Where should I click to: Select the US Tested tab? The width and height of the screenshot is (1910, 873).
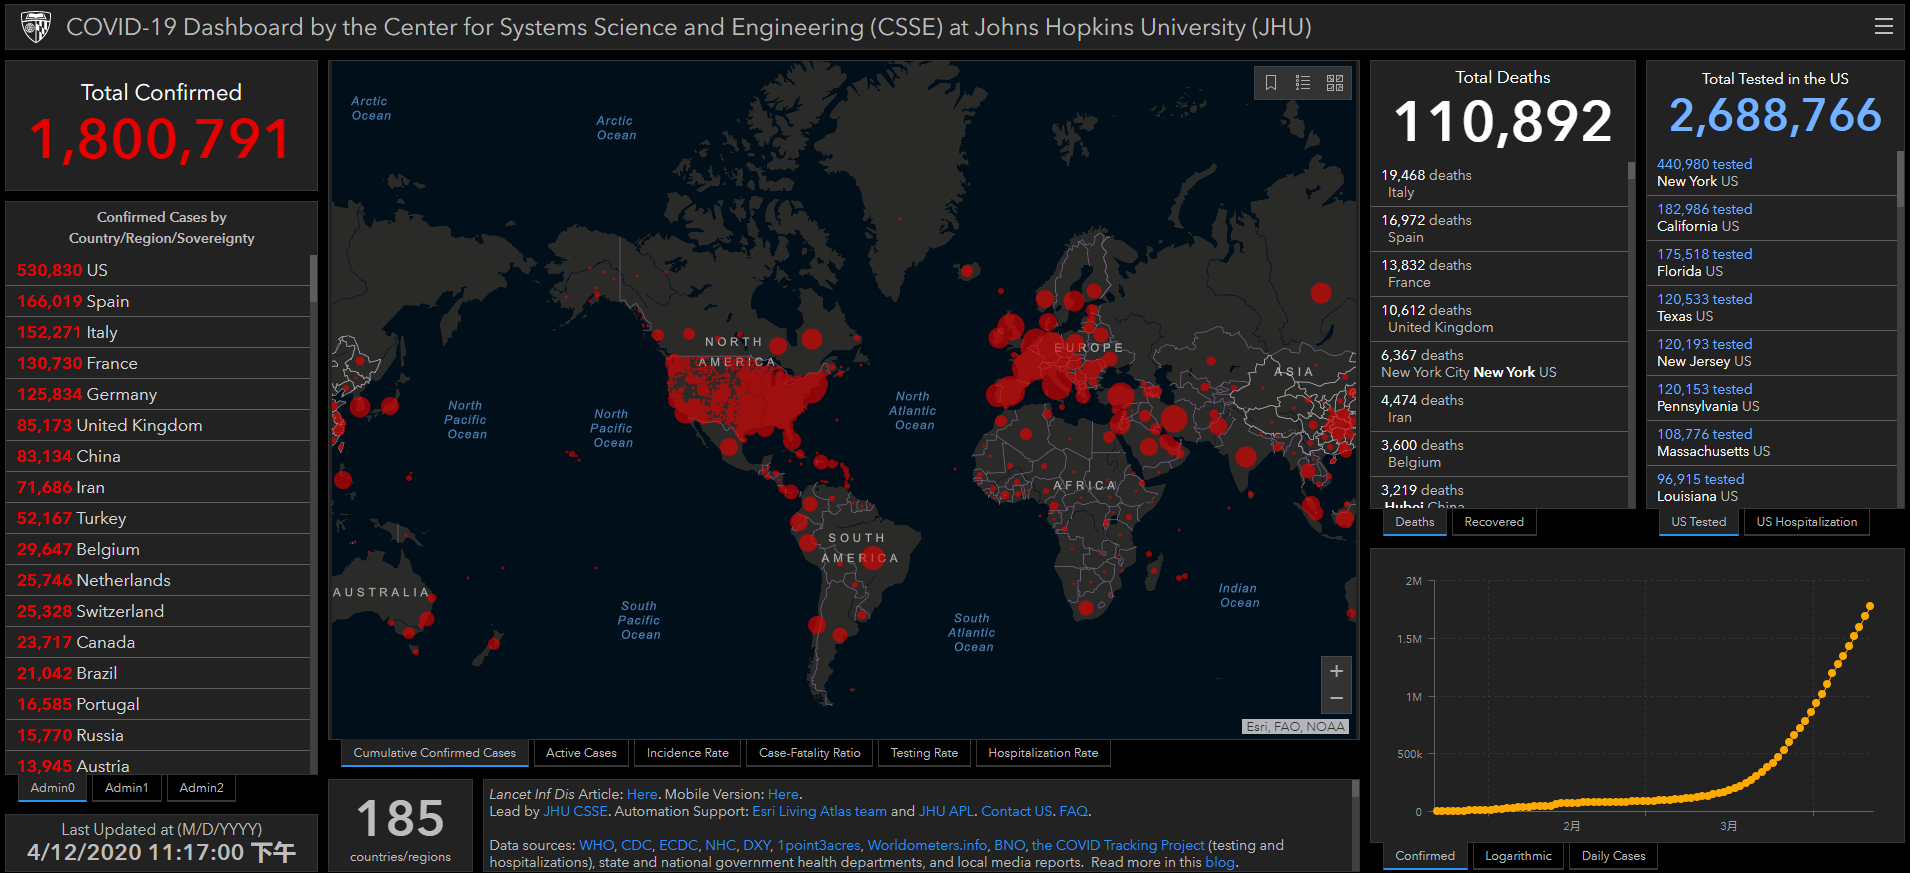coord(1699,522)
